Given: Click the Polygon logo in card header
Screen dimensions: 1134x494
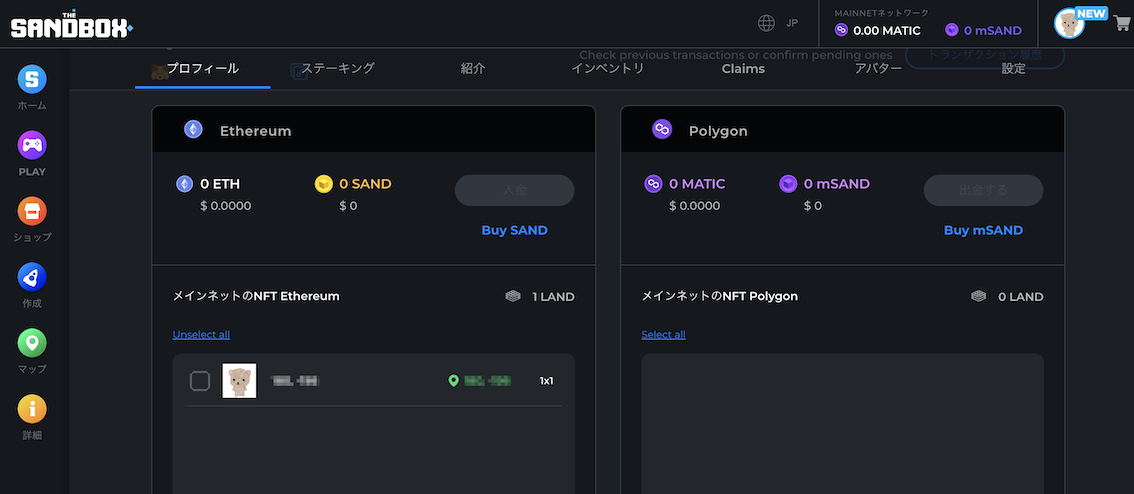Looking at the screenshot, I should 662,129.
